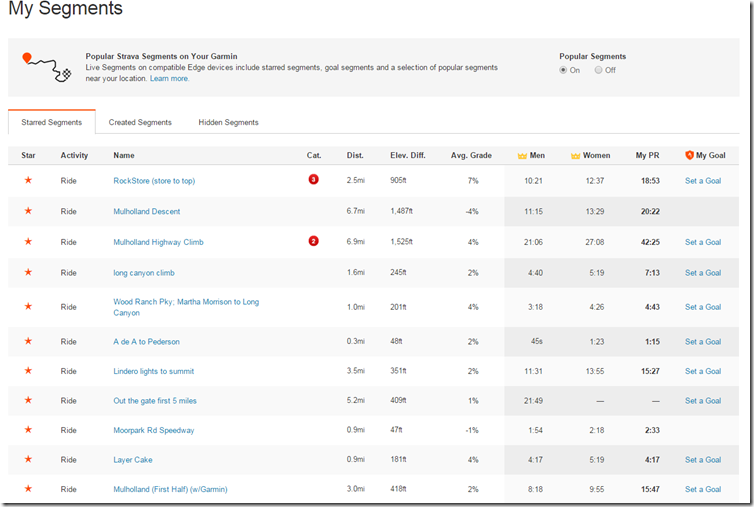
Task: Unstar the long canyon climb segment
Action: click(x=28, y=272)
